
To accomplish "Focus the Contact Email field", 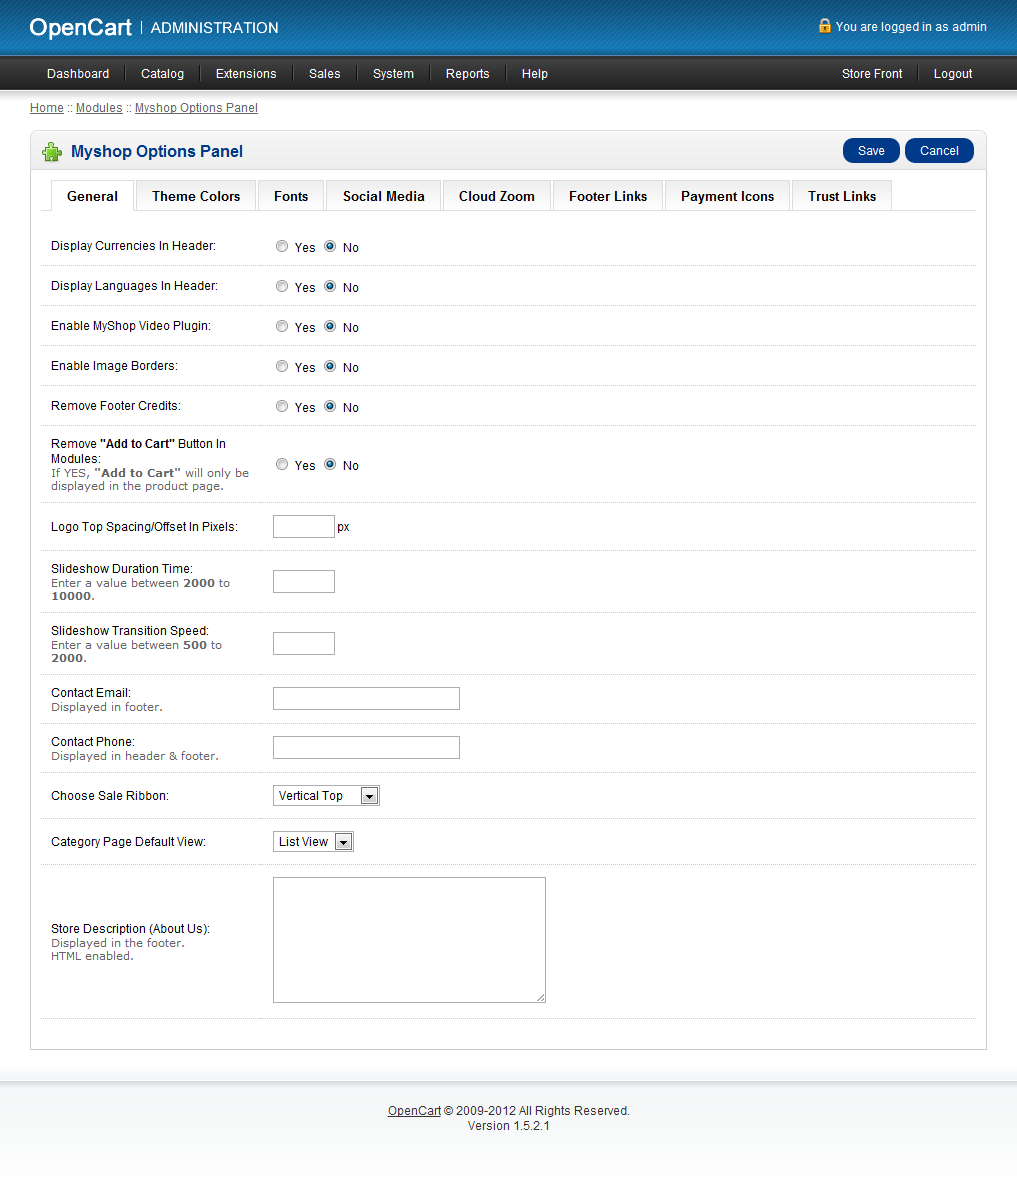I will point(366,698).
